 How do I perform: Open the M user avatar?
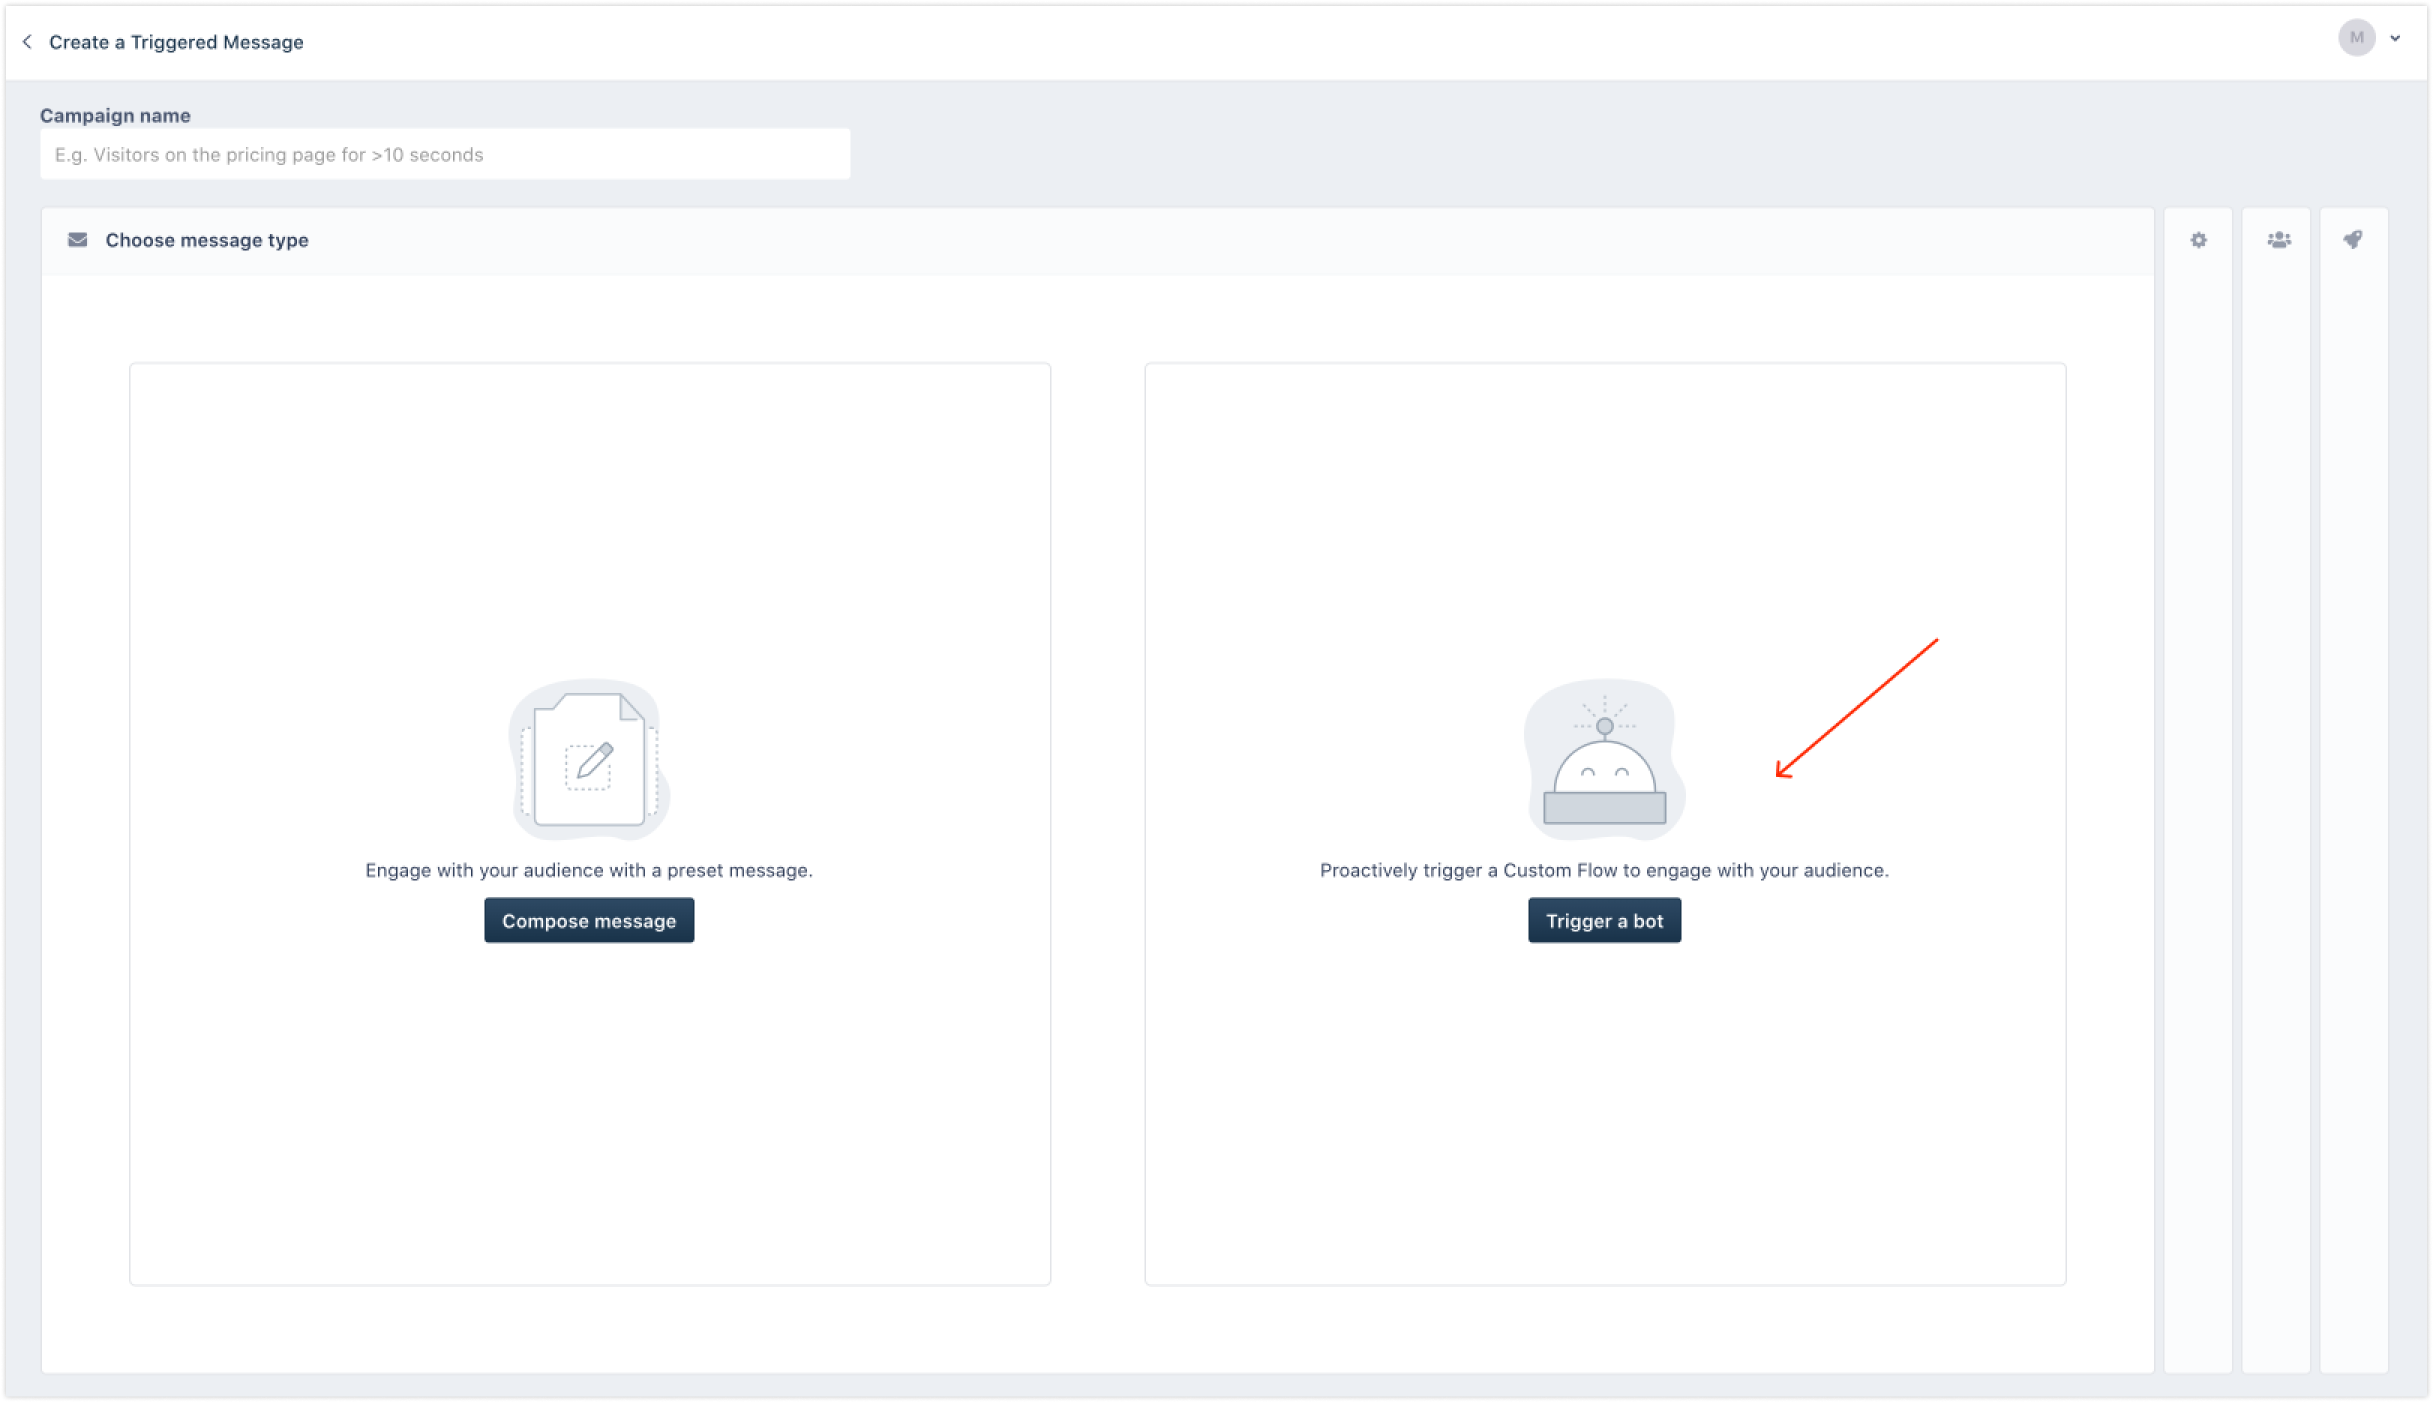point(2356,38)
